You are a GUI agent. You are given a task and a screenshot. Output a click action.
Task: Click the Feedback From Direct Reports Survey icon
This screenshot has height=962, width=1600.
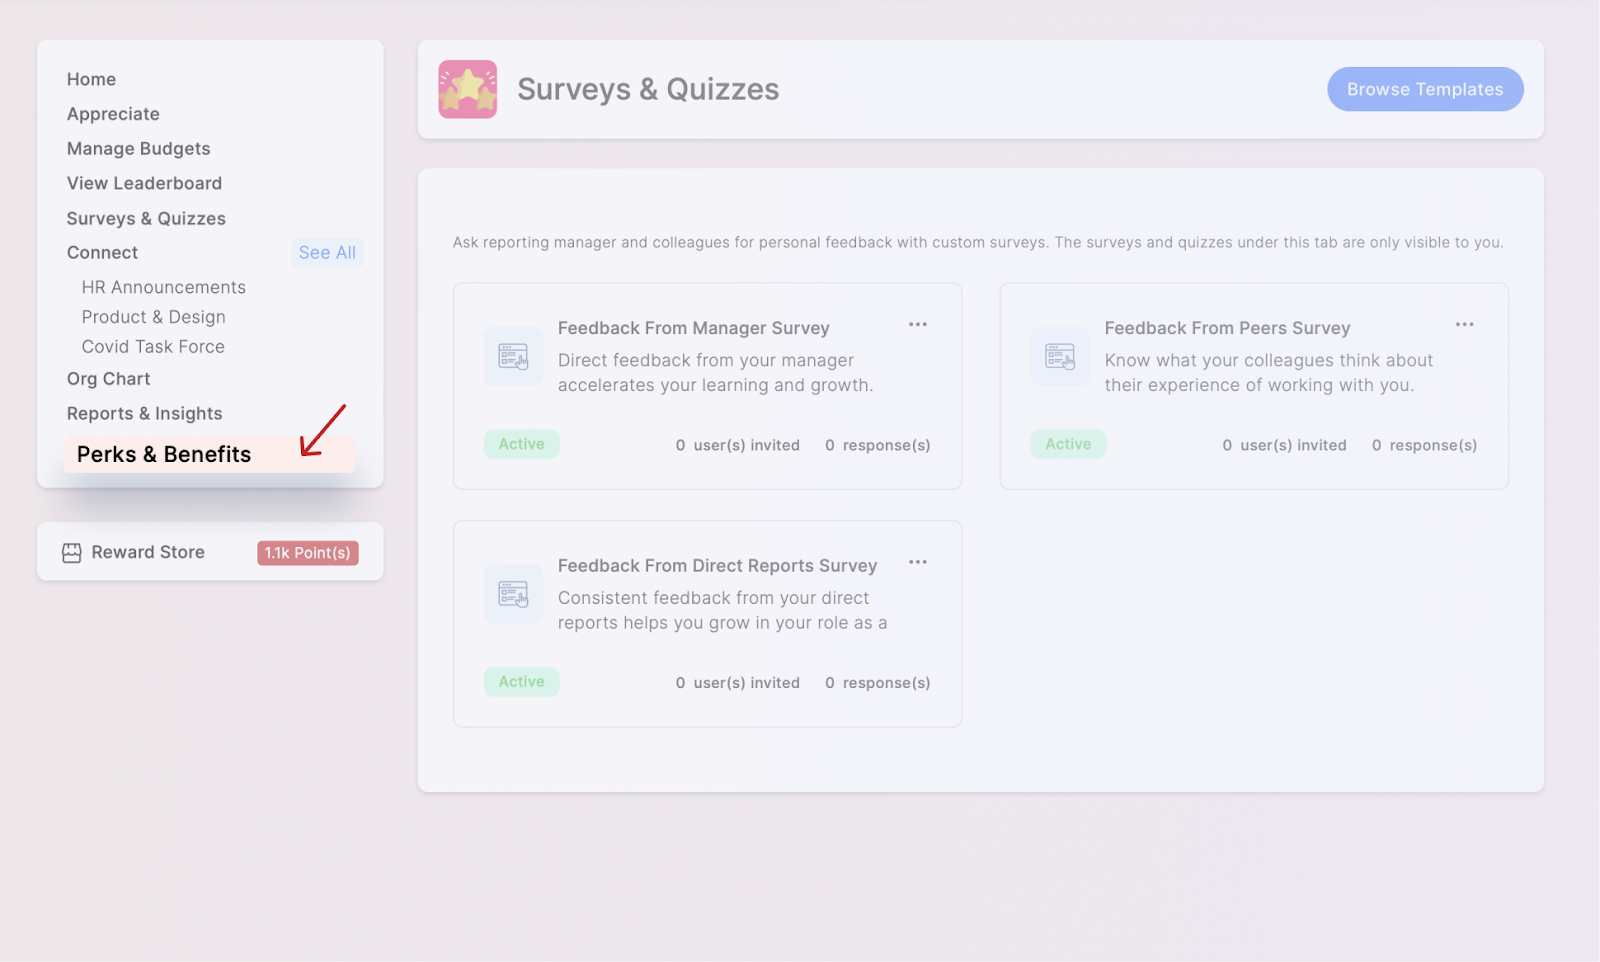click(x=513, y=594)
